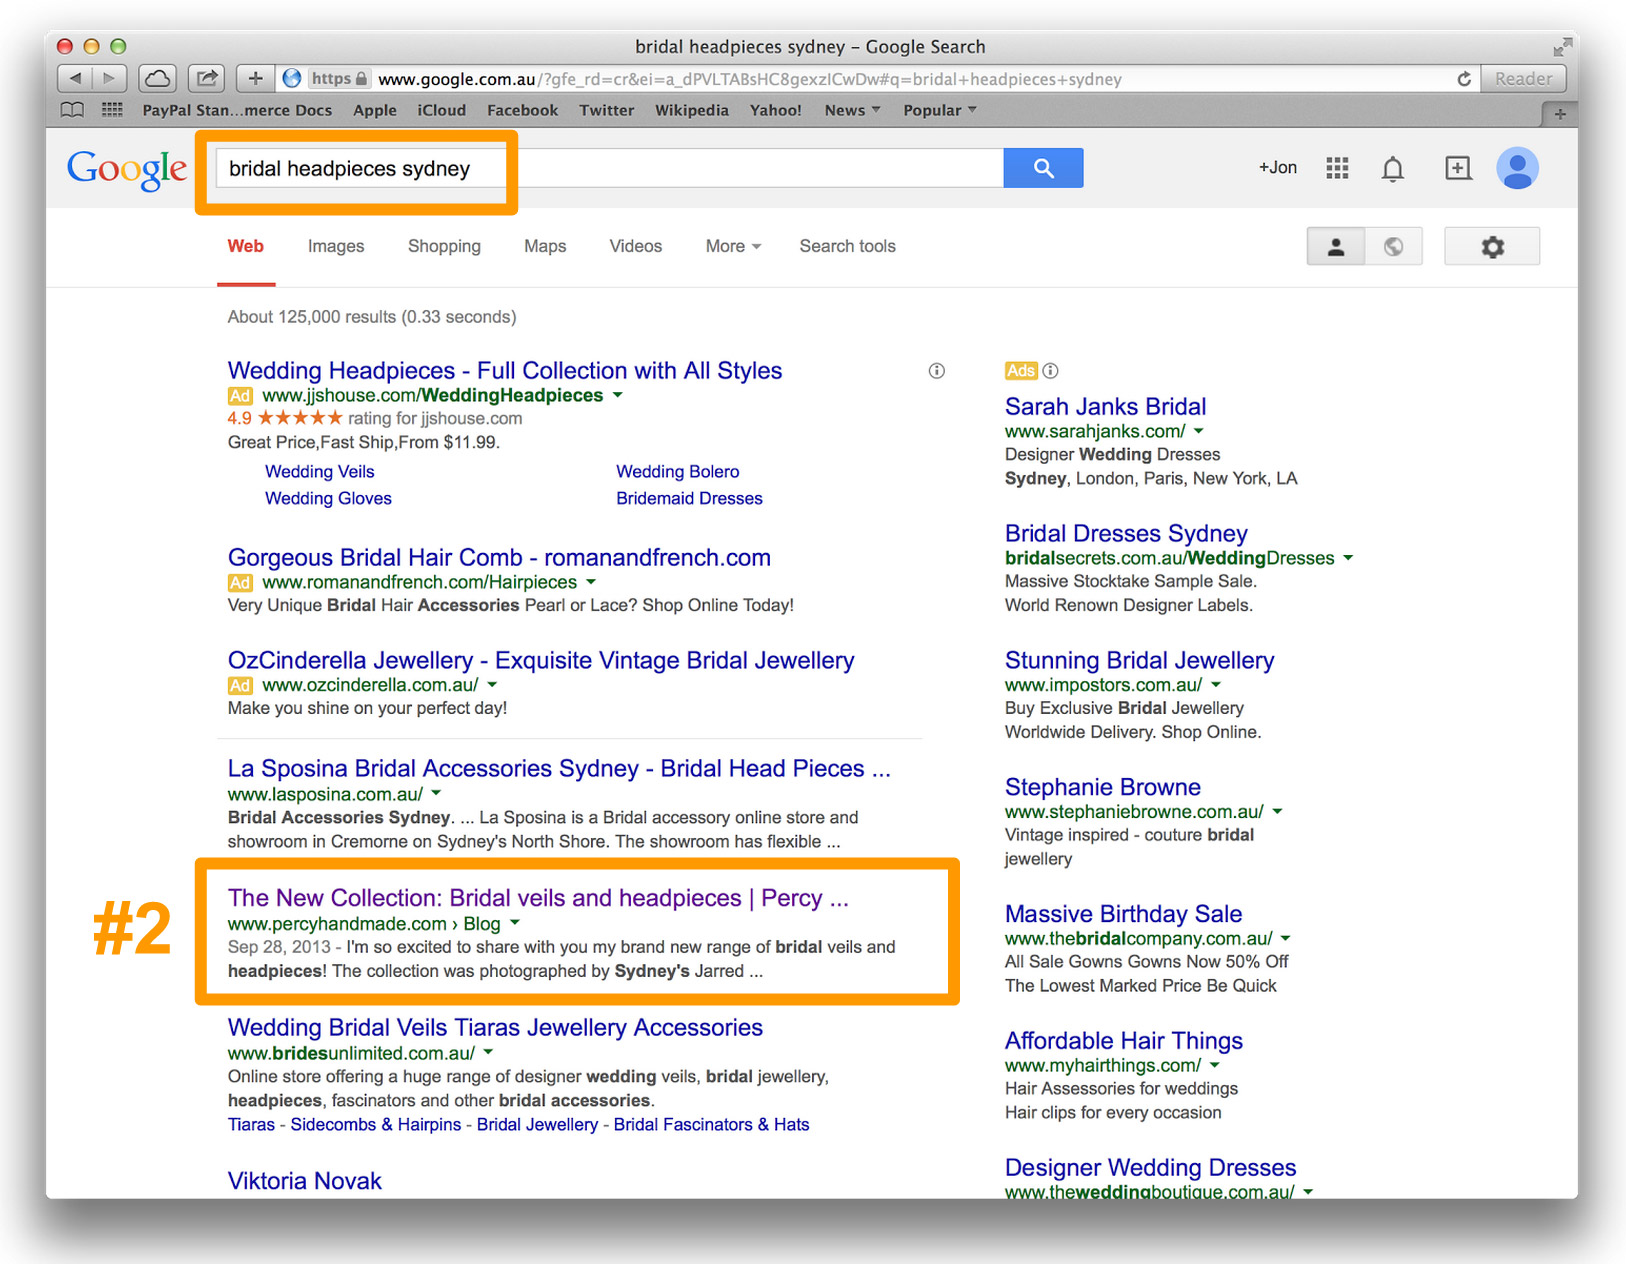The height and width of the screenshot is (1264, 1626).
Task: Open the Popular bookmarks dropdown
Action: [940, 110]
